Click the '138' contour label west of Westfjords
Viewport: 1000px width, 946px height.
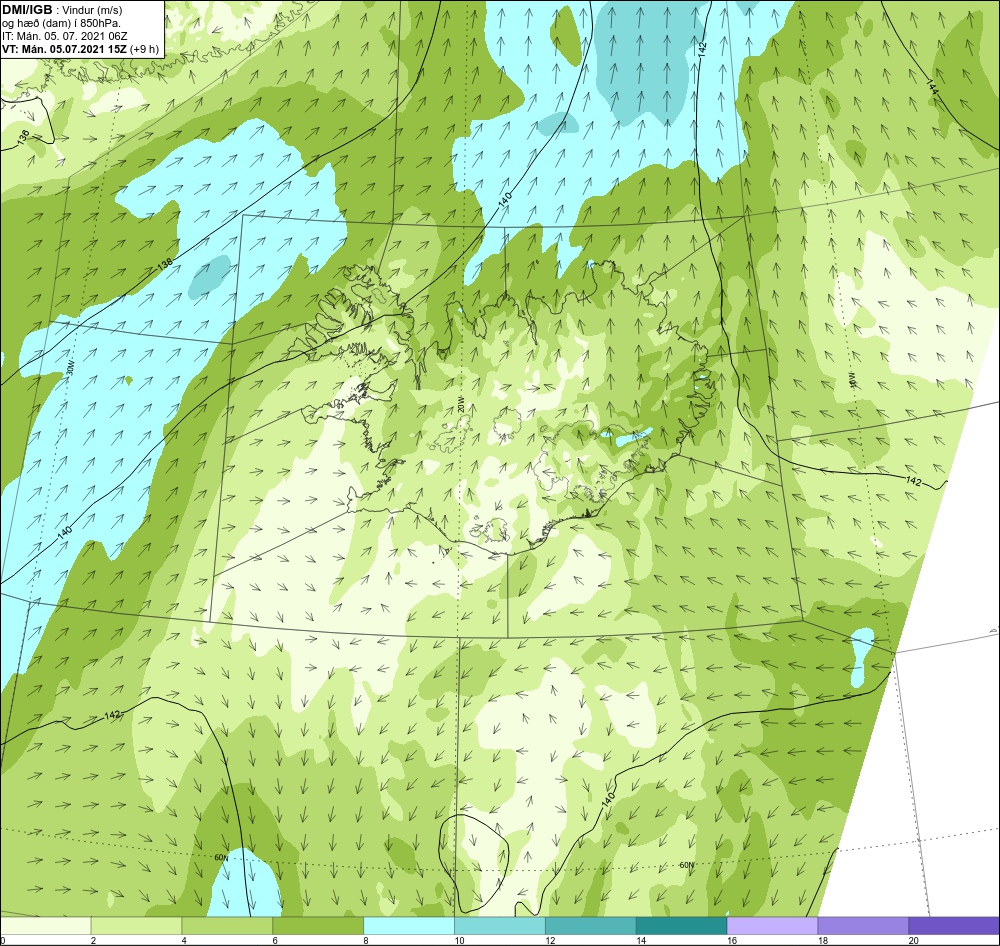click(x=165, y=263)
